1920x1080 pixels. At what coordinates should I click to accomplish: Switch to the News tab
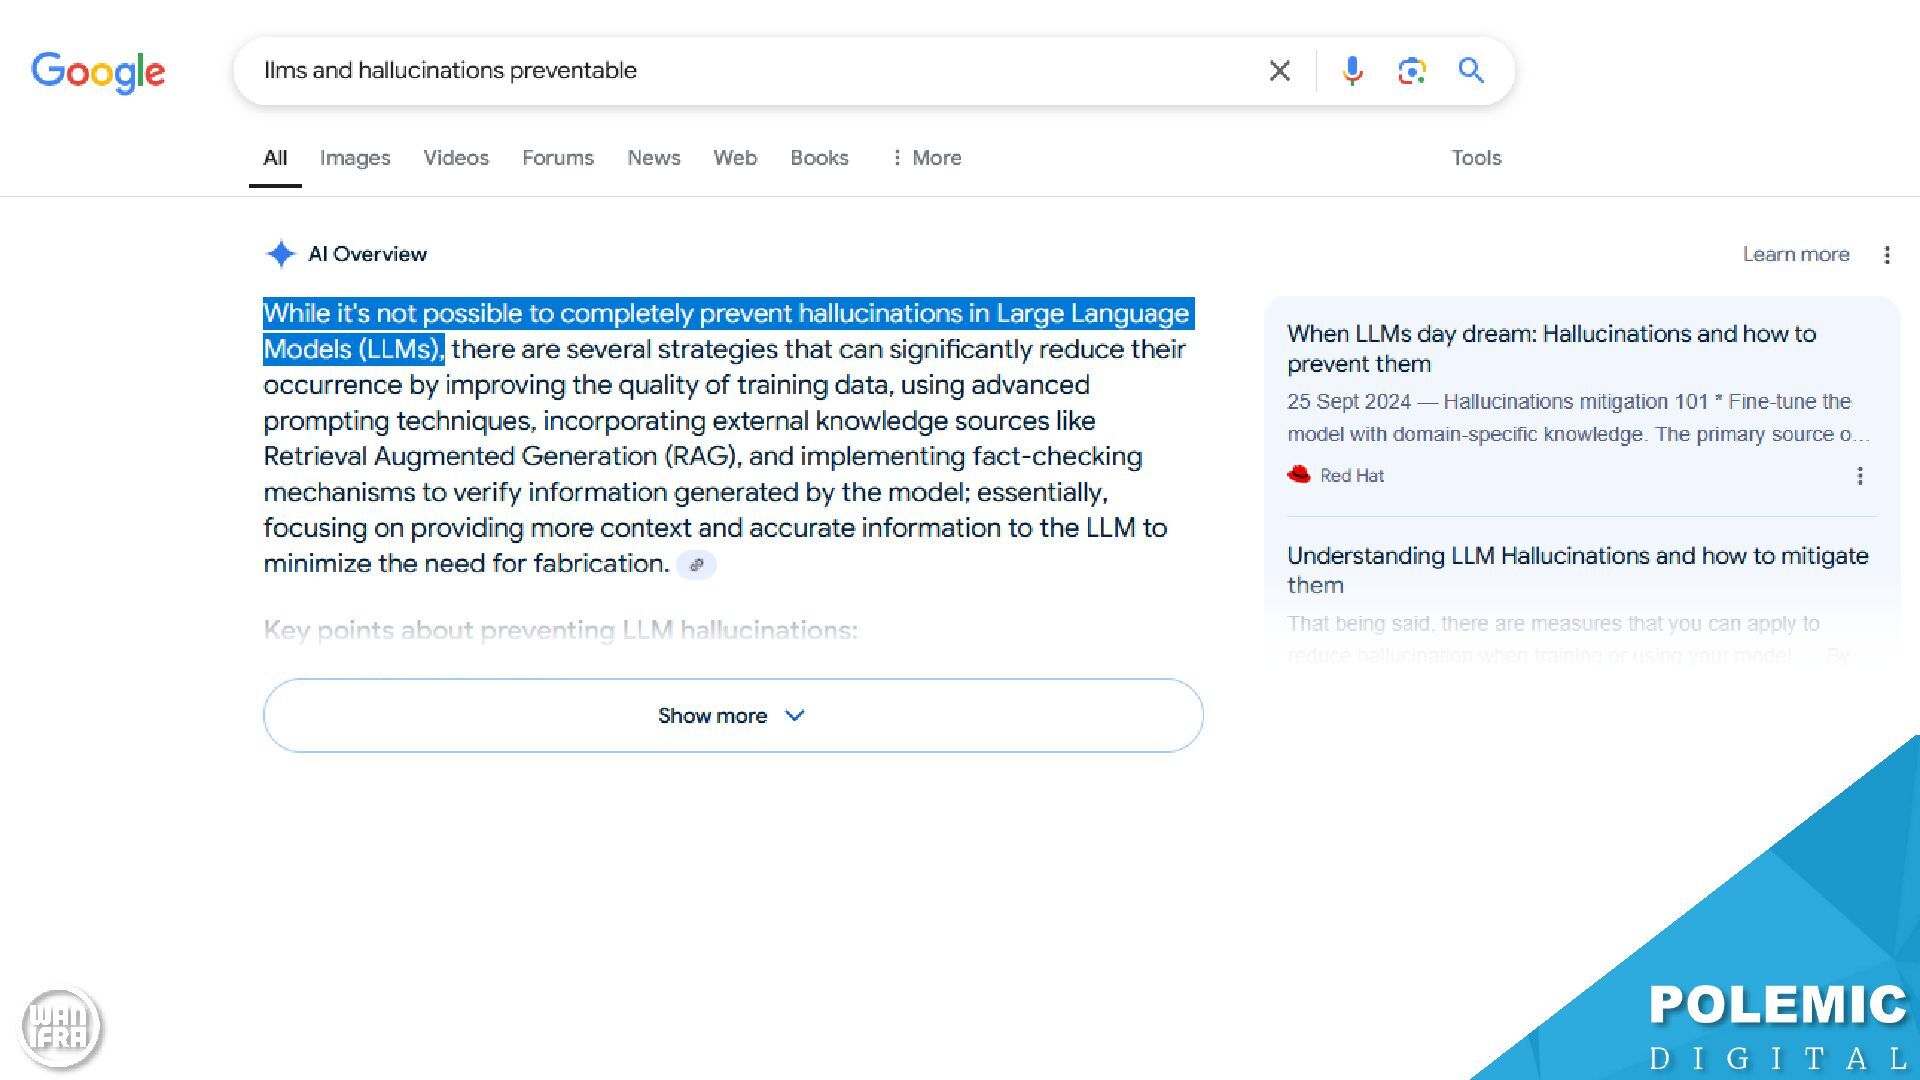(653, 158)
